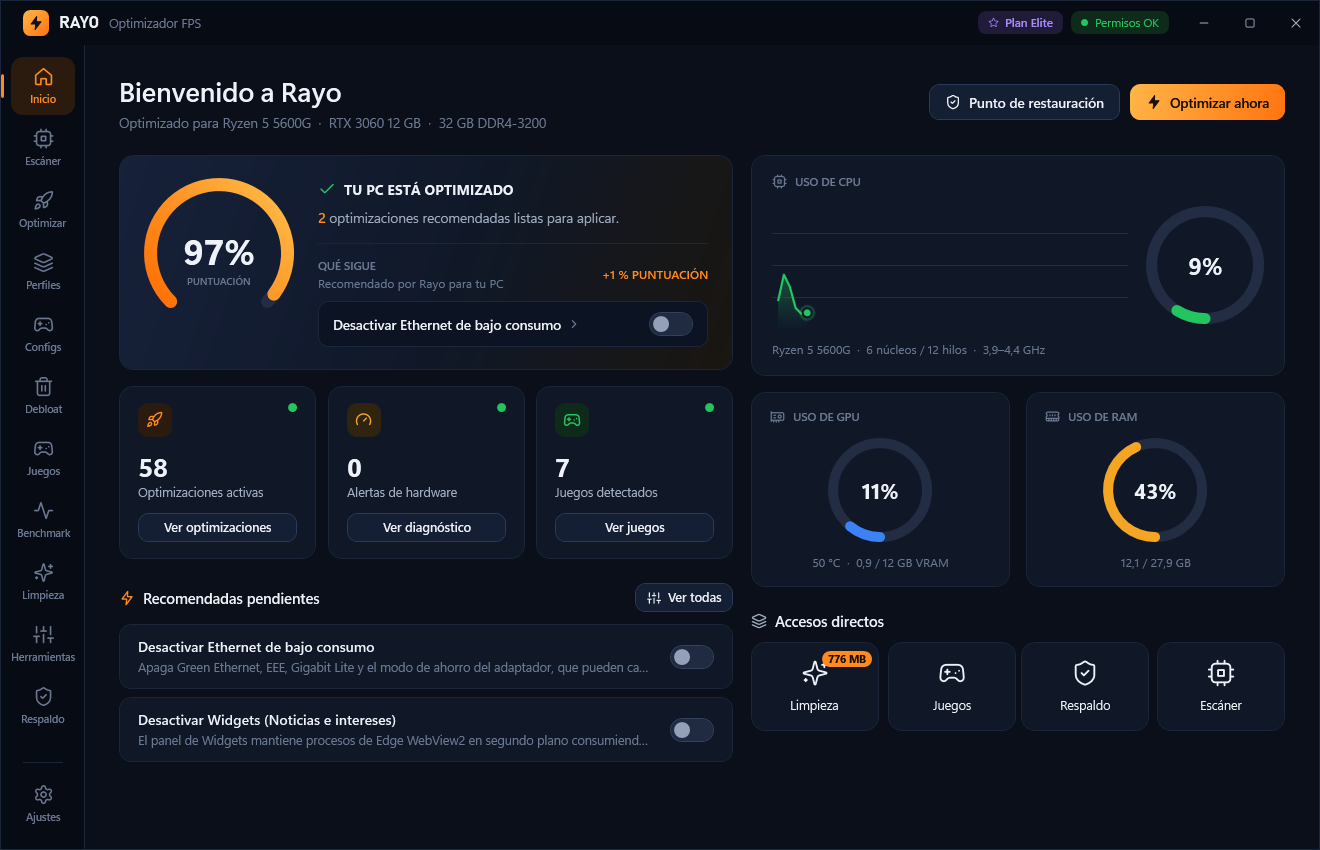
Task: Open Configs in the sidebar
Action: (43, 334)
